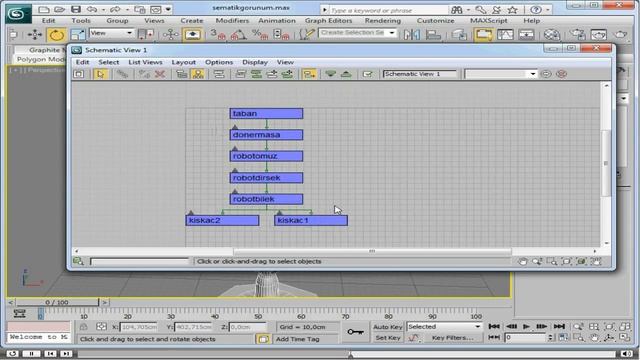This screenshot has height=360, width=640.
Task: Go to end frame
Action: tap(560, 327)
